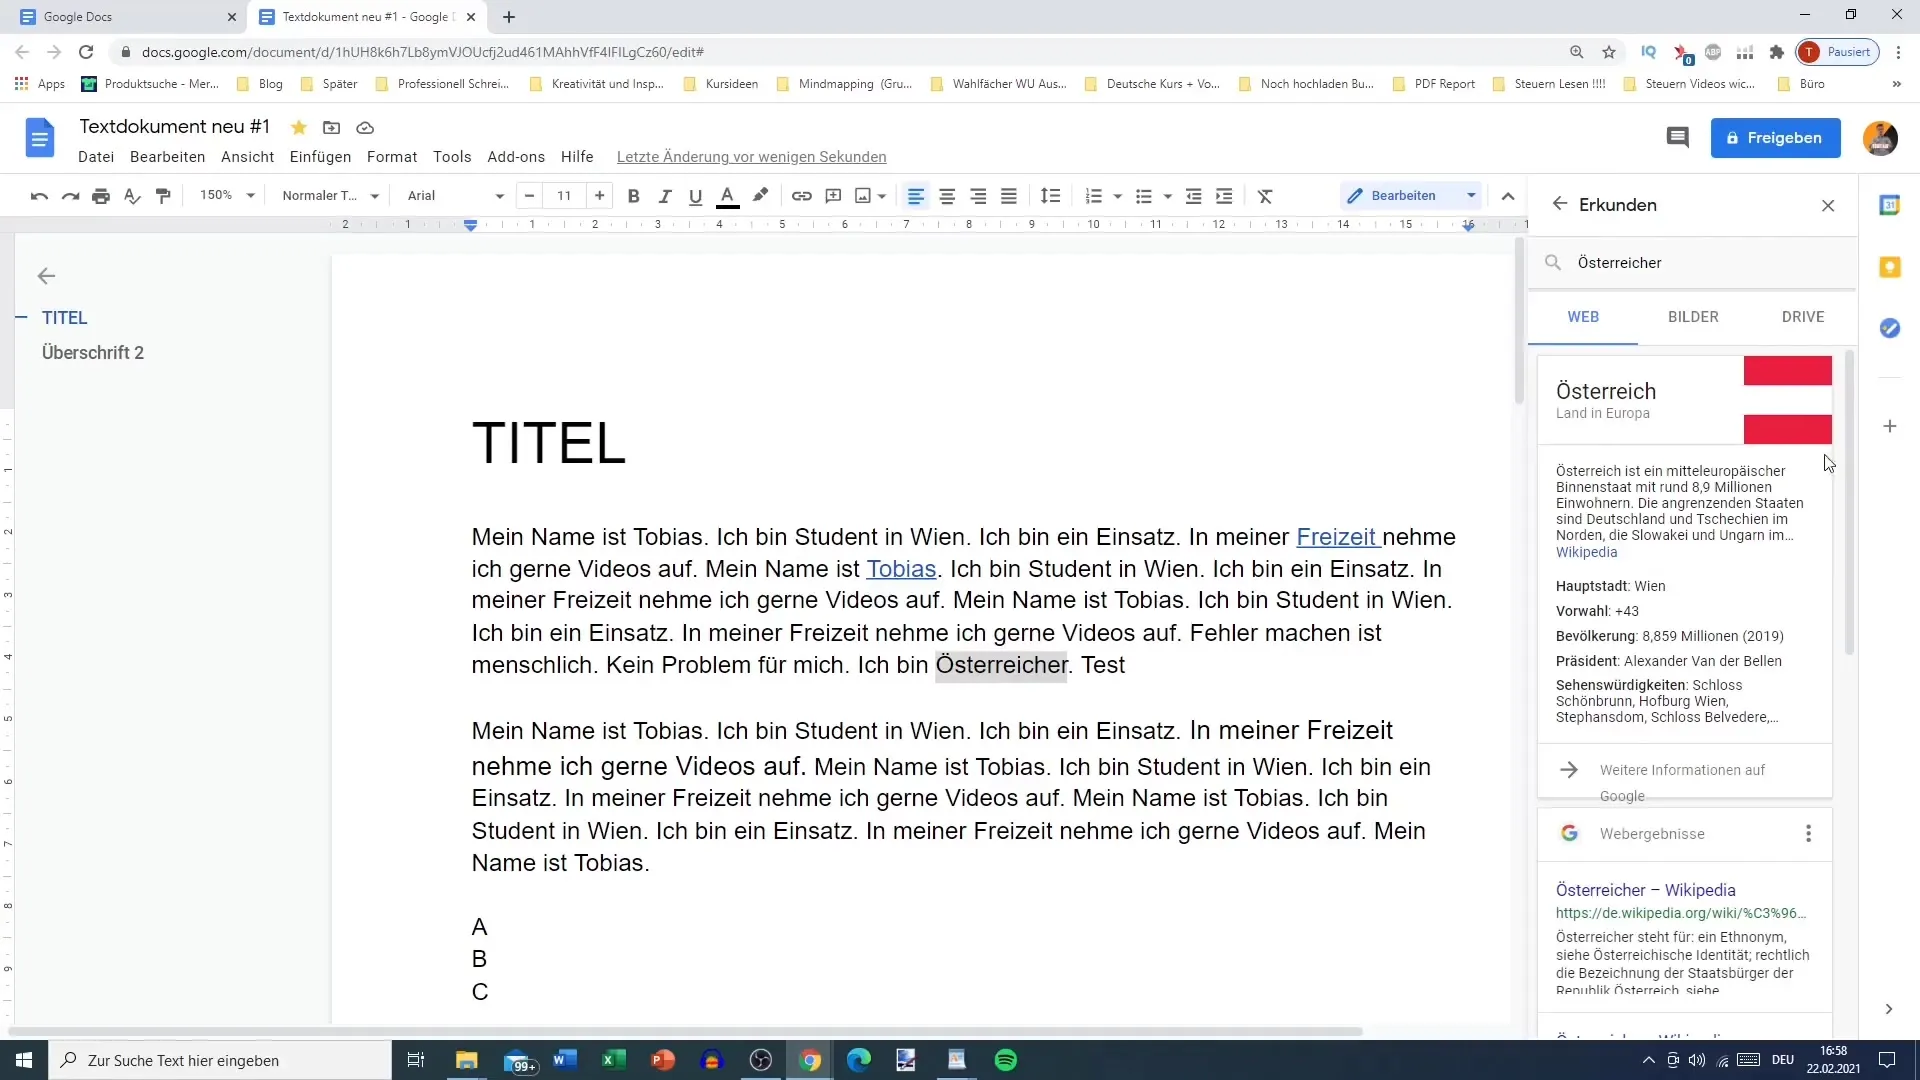Insert link with chain icon
The width and height of the screenshot is (1920, 1080).
(x=802, y=196)
